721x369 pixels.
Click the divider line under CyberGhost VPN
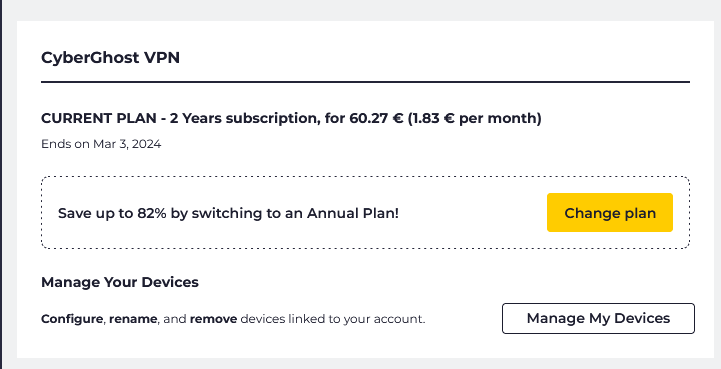click(366, 82)
